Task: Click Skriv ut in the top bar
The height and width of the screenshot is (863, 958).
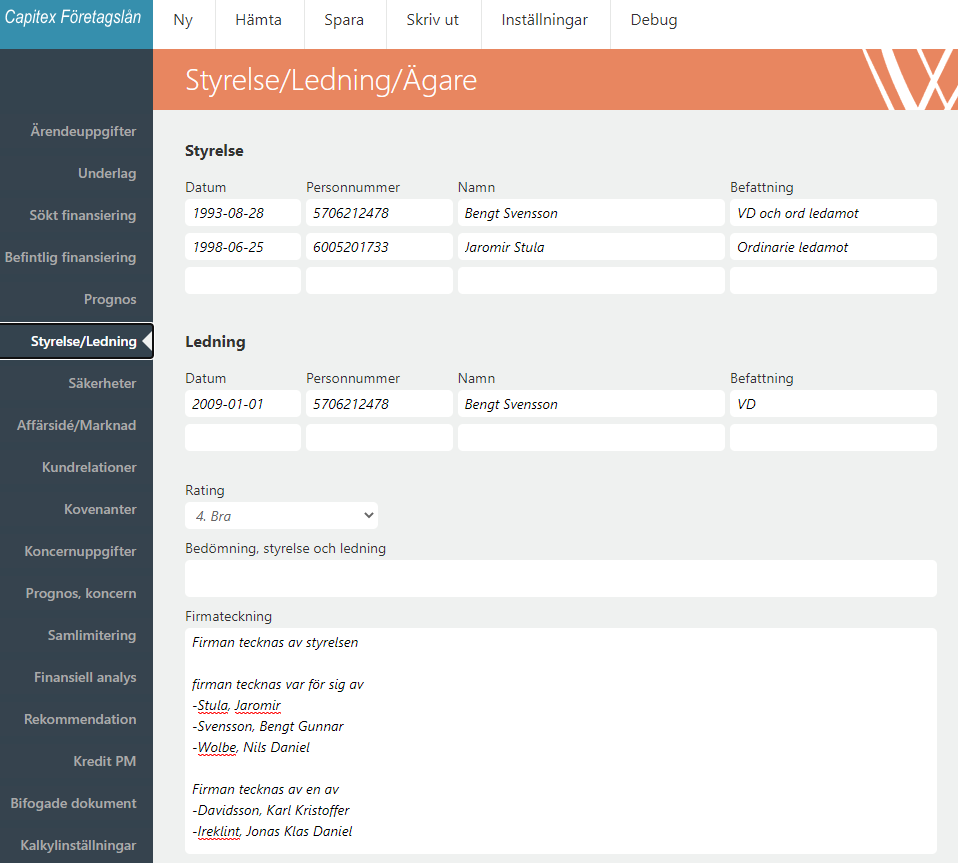Action: 433,20
